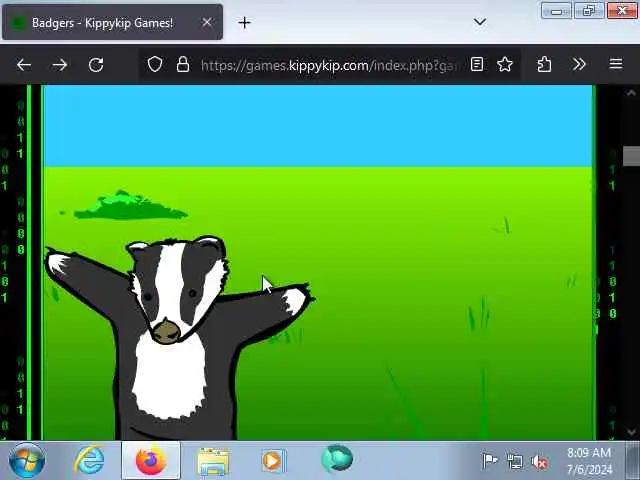
Task: Click the Show Desktop strip
Action: point(633,460)
